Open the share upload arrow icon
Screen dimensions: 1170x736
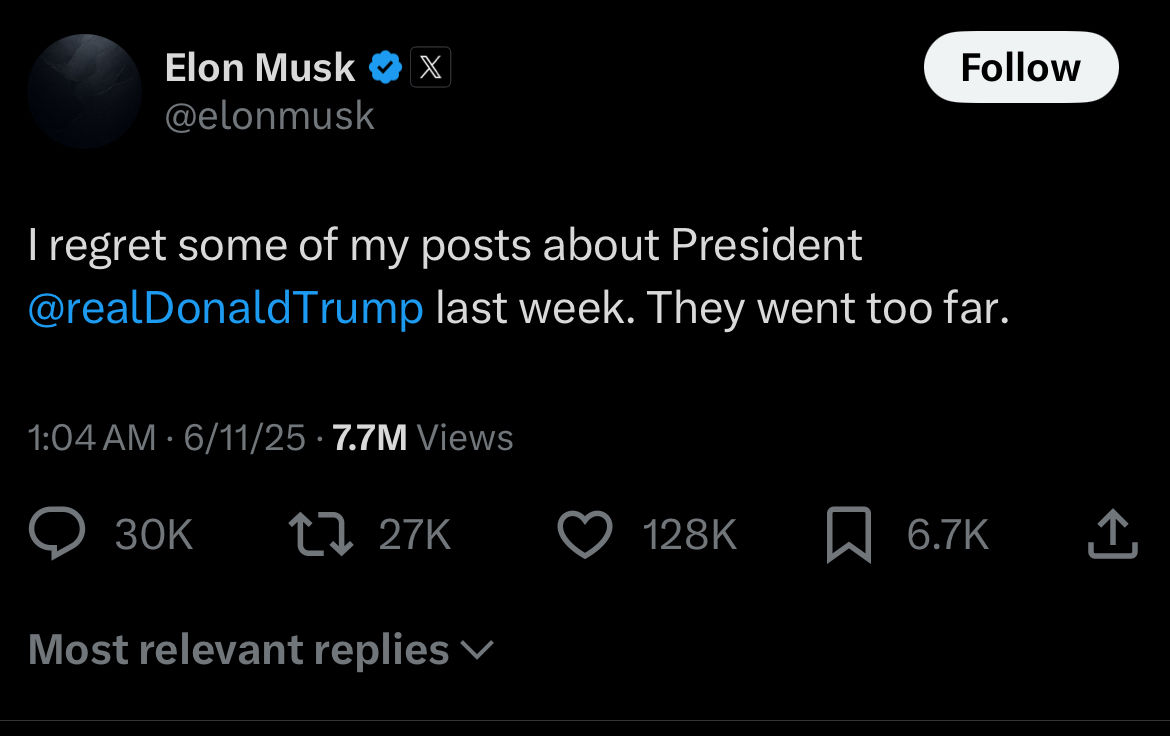(x=1112, y=535)
